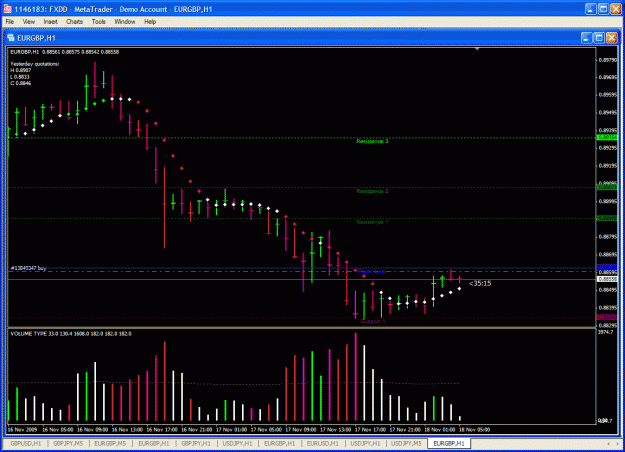625x452 pixels.
Task: Click the 'H 0.8987' yesterday high value
Action: tap(20, 70)
